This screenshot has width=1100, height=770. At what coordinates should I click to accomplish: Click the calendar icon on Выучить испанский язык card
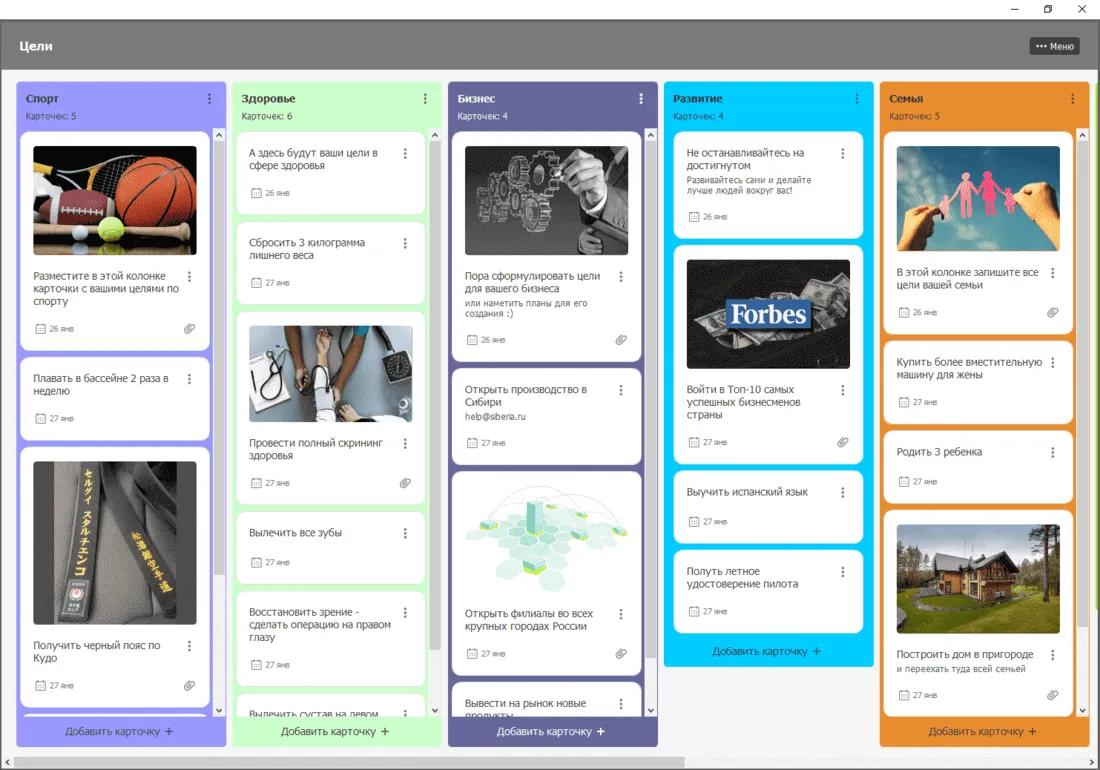[x=693, y=522]
